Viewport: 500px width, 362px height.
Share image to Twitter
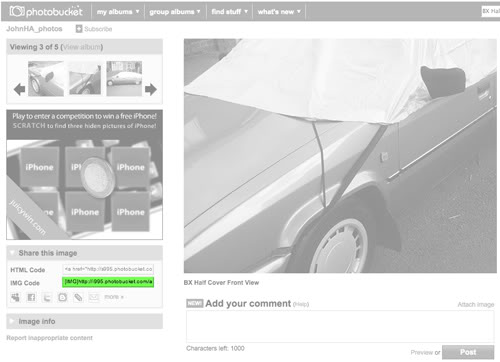pos(47,297)
